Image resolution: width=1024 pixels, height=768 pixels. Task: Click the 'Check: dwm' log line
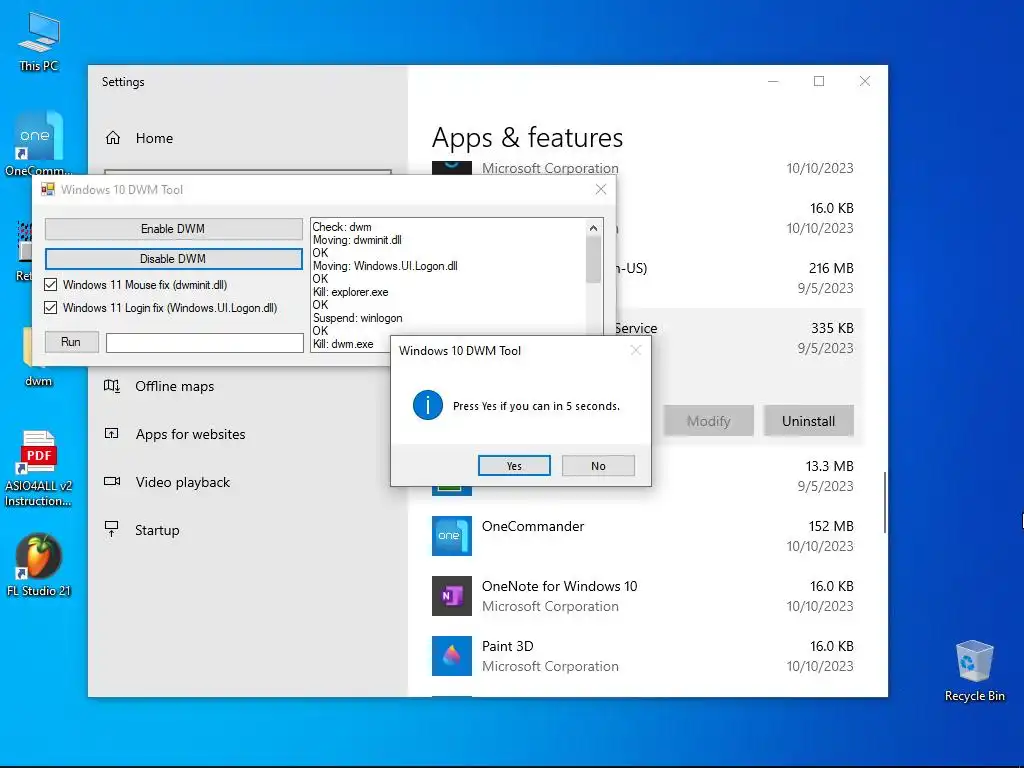342,227
